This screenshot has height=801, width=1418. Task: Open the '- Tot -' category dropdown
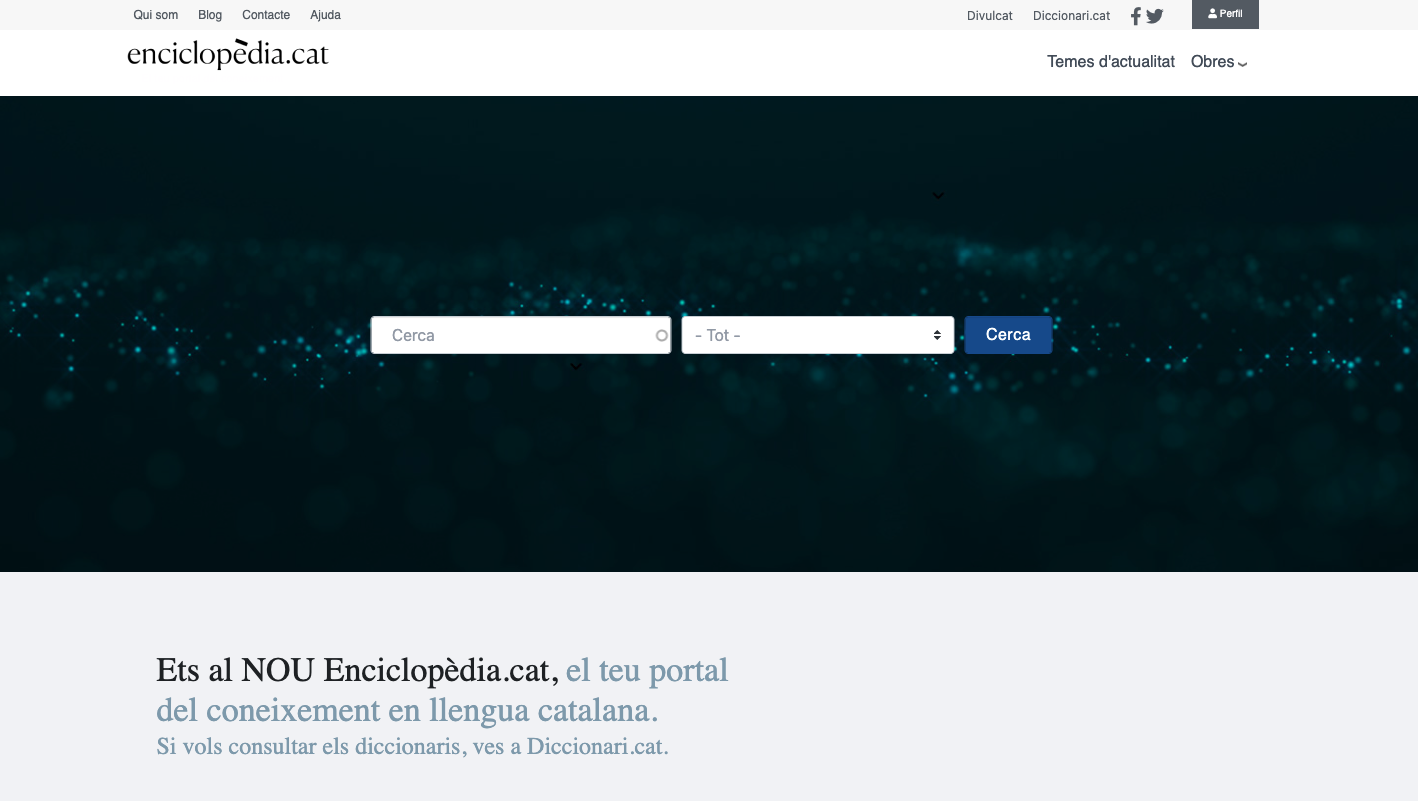(817, 335)
